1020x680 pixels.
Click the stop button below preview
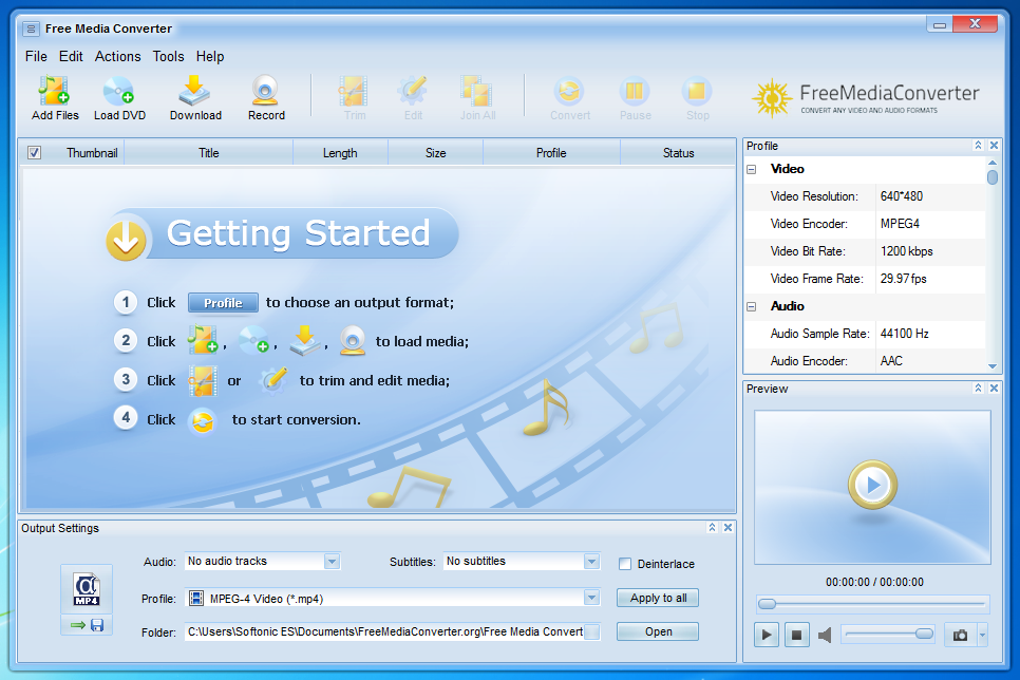[797, 635]
